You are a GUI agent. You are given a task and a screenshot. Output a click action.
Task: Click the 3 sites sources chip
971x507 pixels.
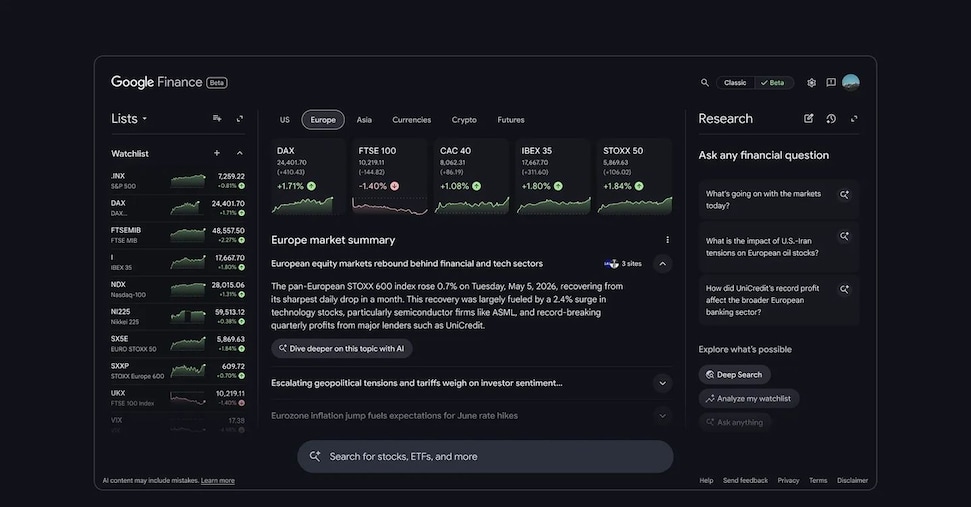click(623, 264)
